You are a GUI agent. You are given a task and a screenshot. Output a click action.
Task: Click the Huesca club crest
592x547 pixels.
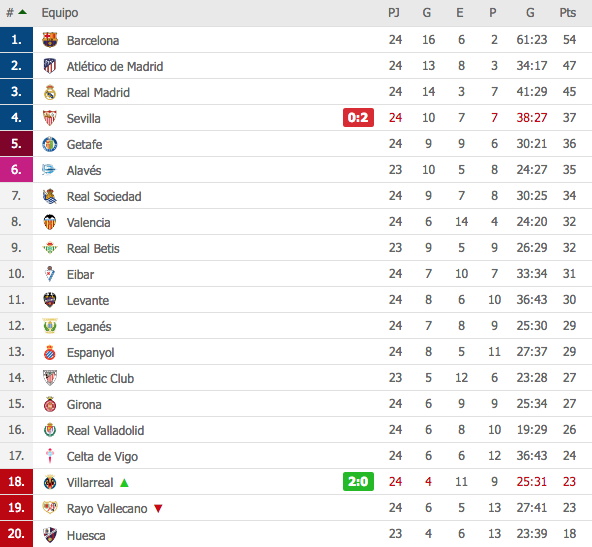(x=50, y=535)
